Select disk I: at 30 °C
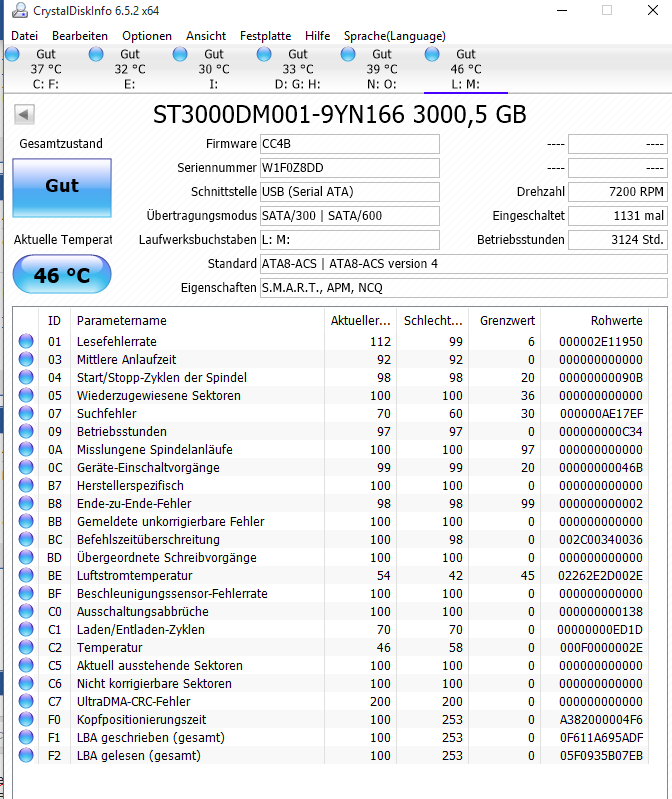This screenshot has width=672, height=799. click(214, 69)
